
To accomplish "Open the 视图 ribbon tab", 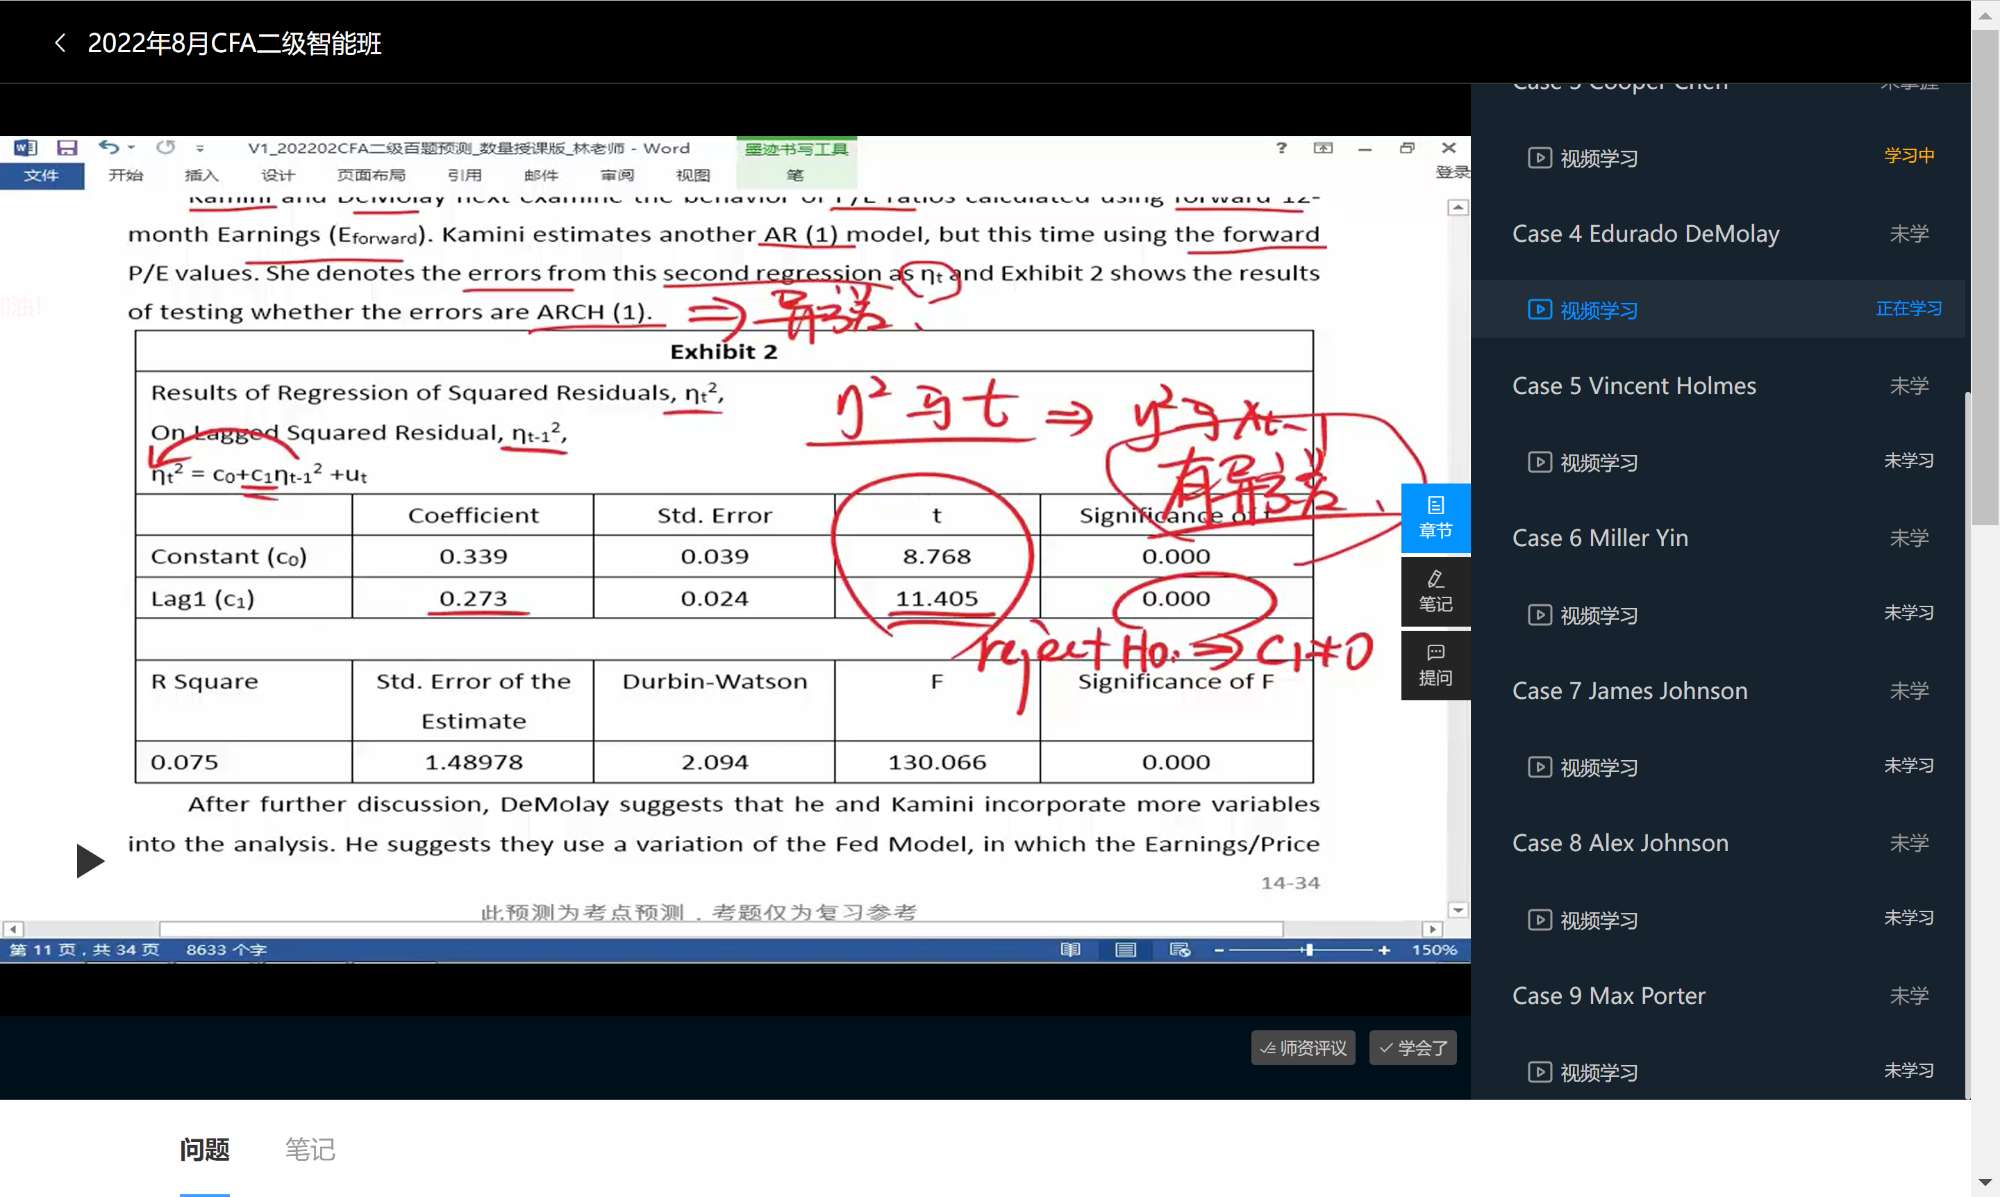I will (x=693, y=175).
